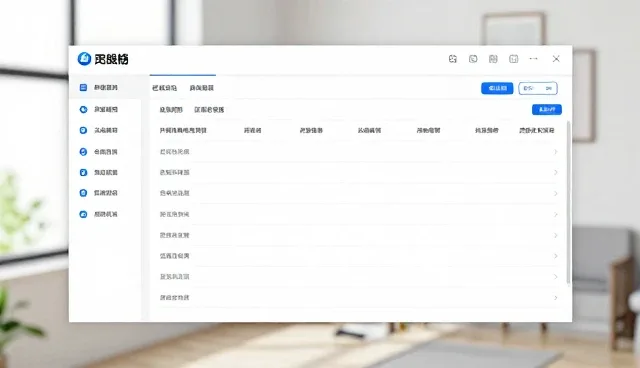Open the sixth sidebar item's round icon
Image resolution: width=640 pixels, height=368 pixels.
tap(83, 193)
